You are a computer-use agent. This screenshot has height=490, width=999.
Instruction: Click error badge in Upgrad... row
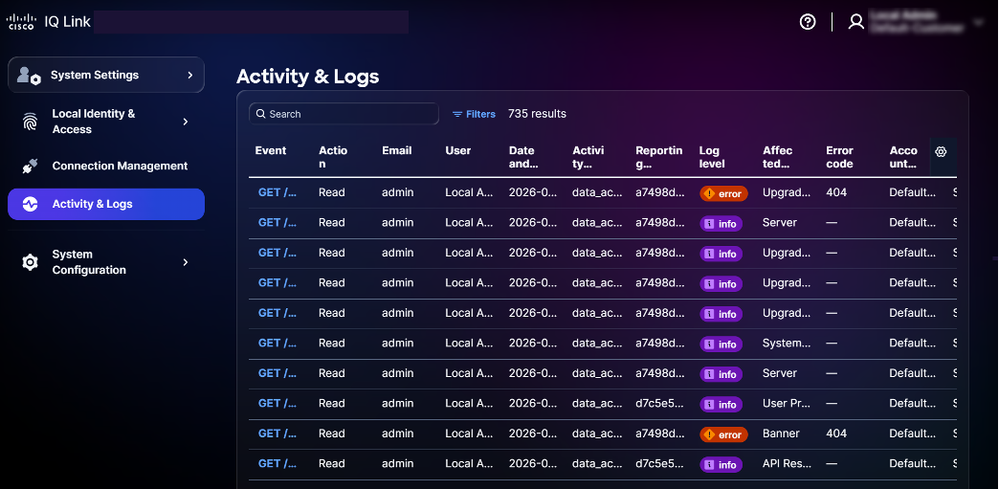pos(724,194)
